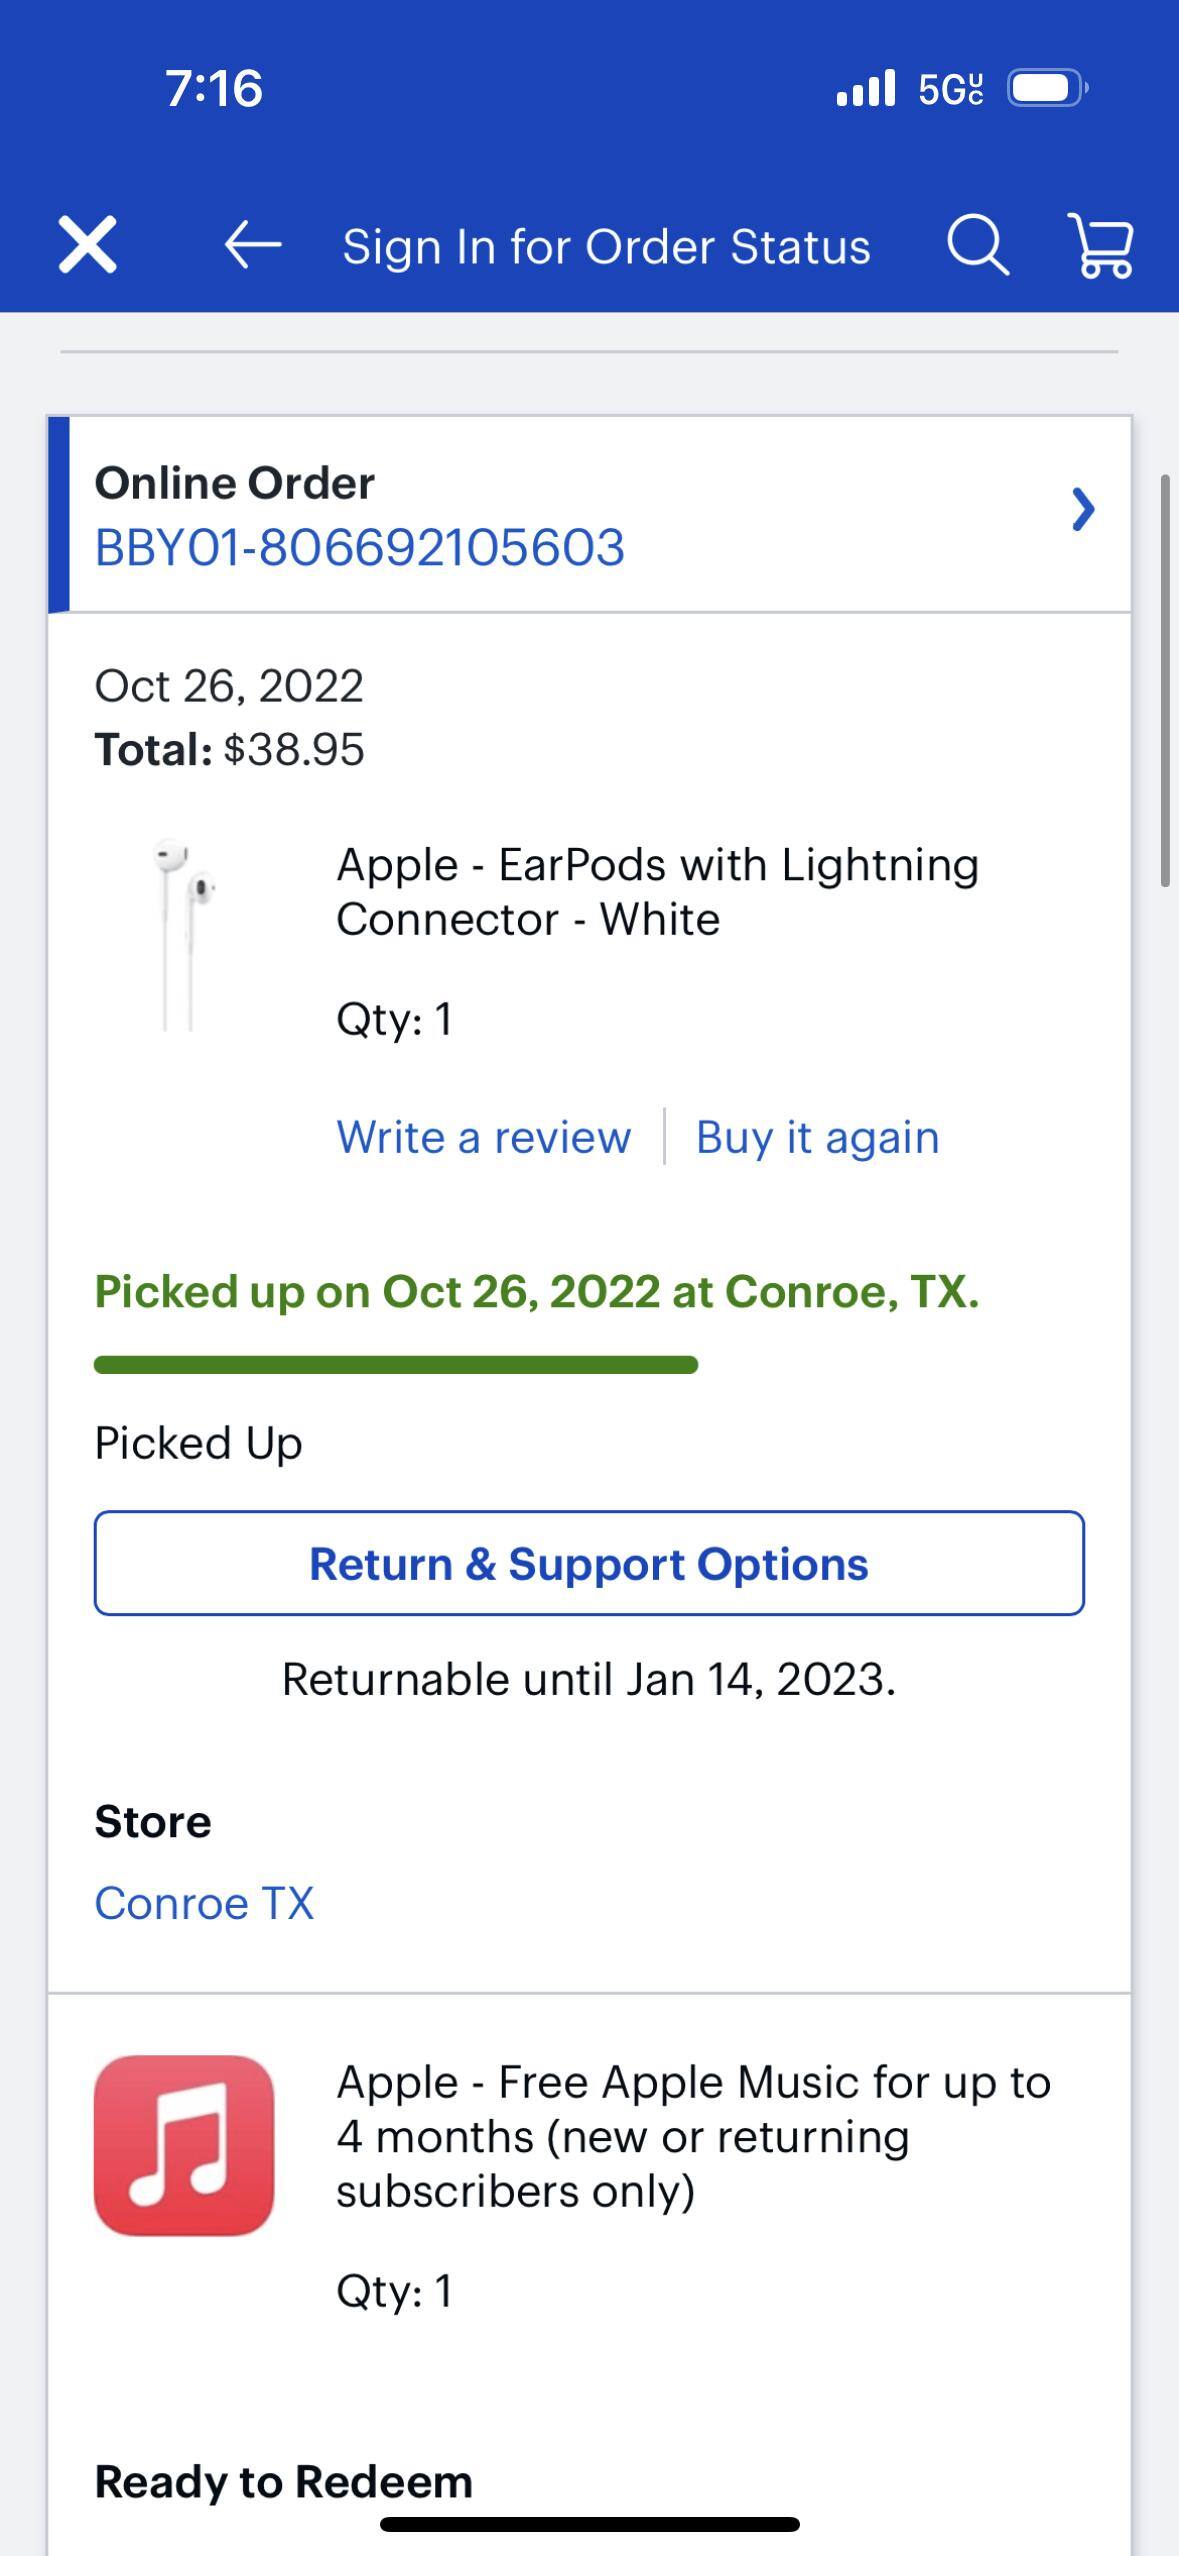Tap the Buy it again link
1179x2556 pixels.
click(x=817, y=1137)
